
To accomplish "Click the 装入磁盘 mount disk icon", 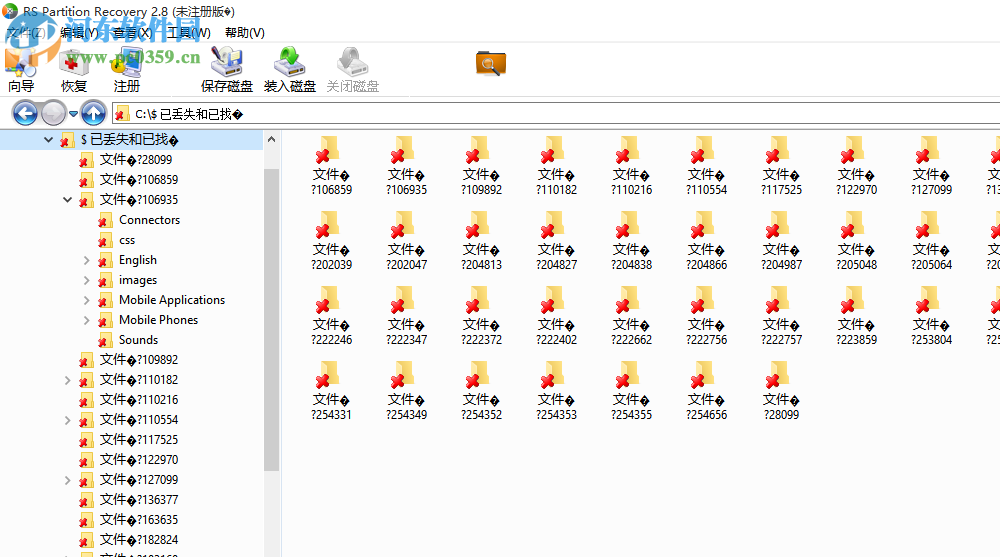I will point(290,69).
